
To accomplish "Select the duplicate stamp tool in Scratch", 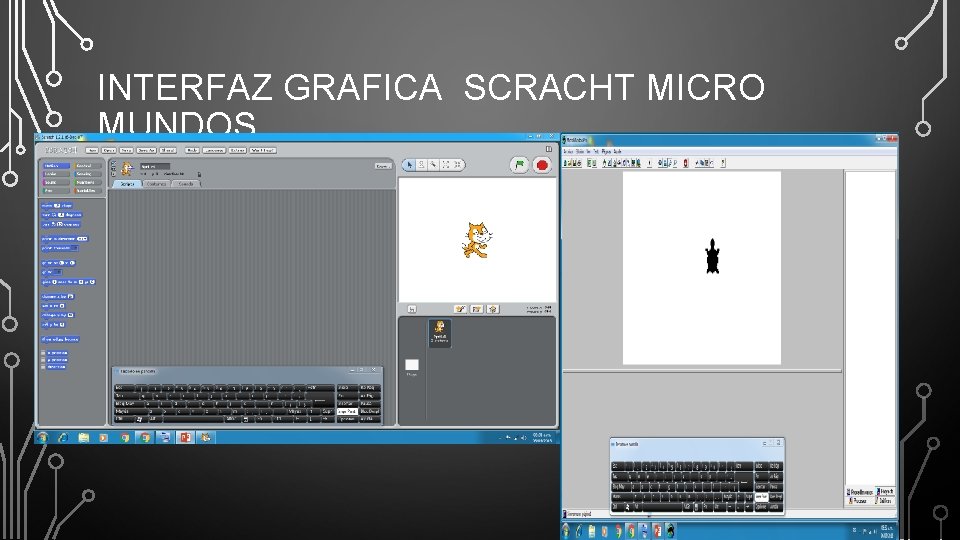I will coord(421,165).
